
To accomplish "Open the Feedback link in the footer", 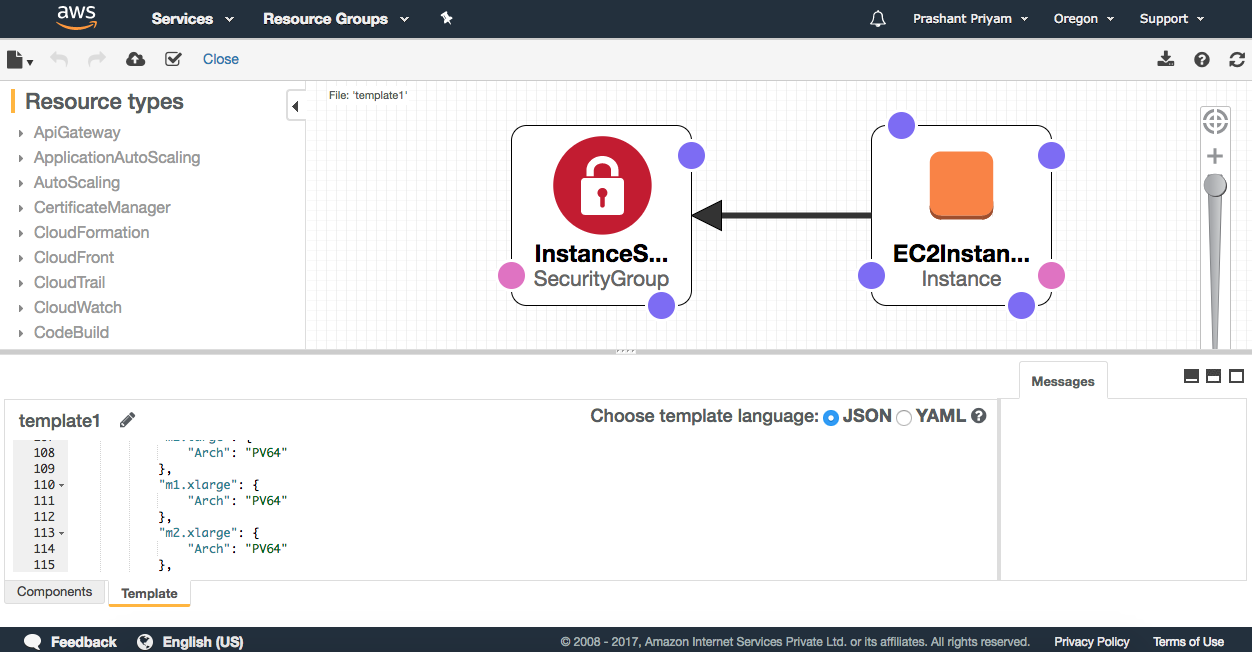I will pyautogui.click(x=71, y=641).
